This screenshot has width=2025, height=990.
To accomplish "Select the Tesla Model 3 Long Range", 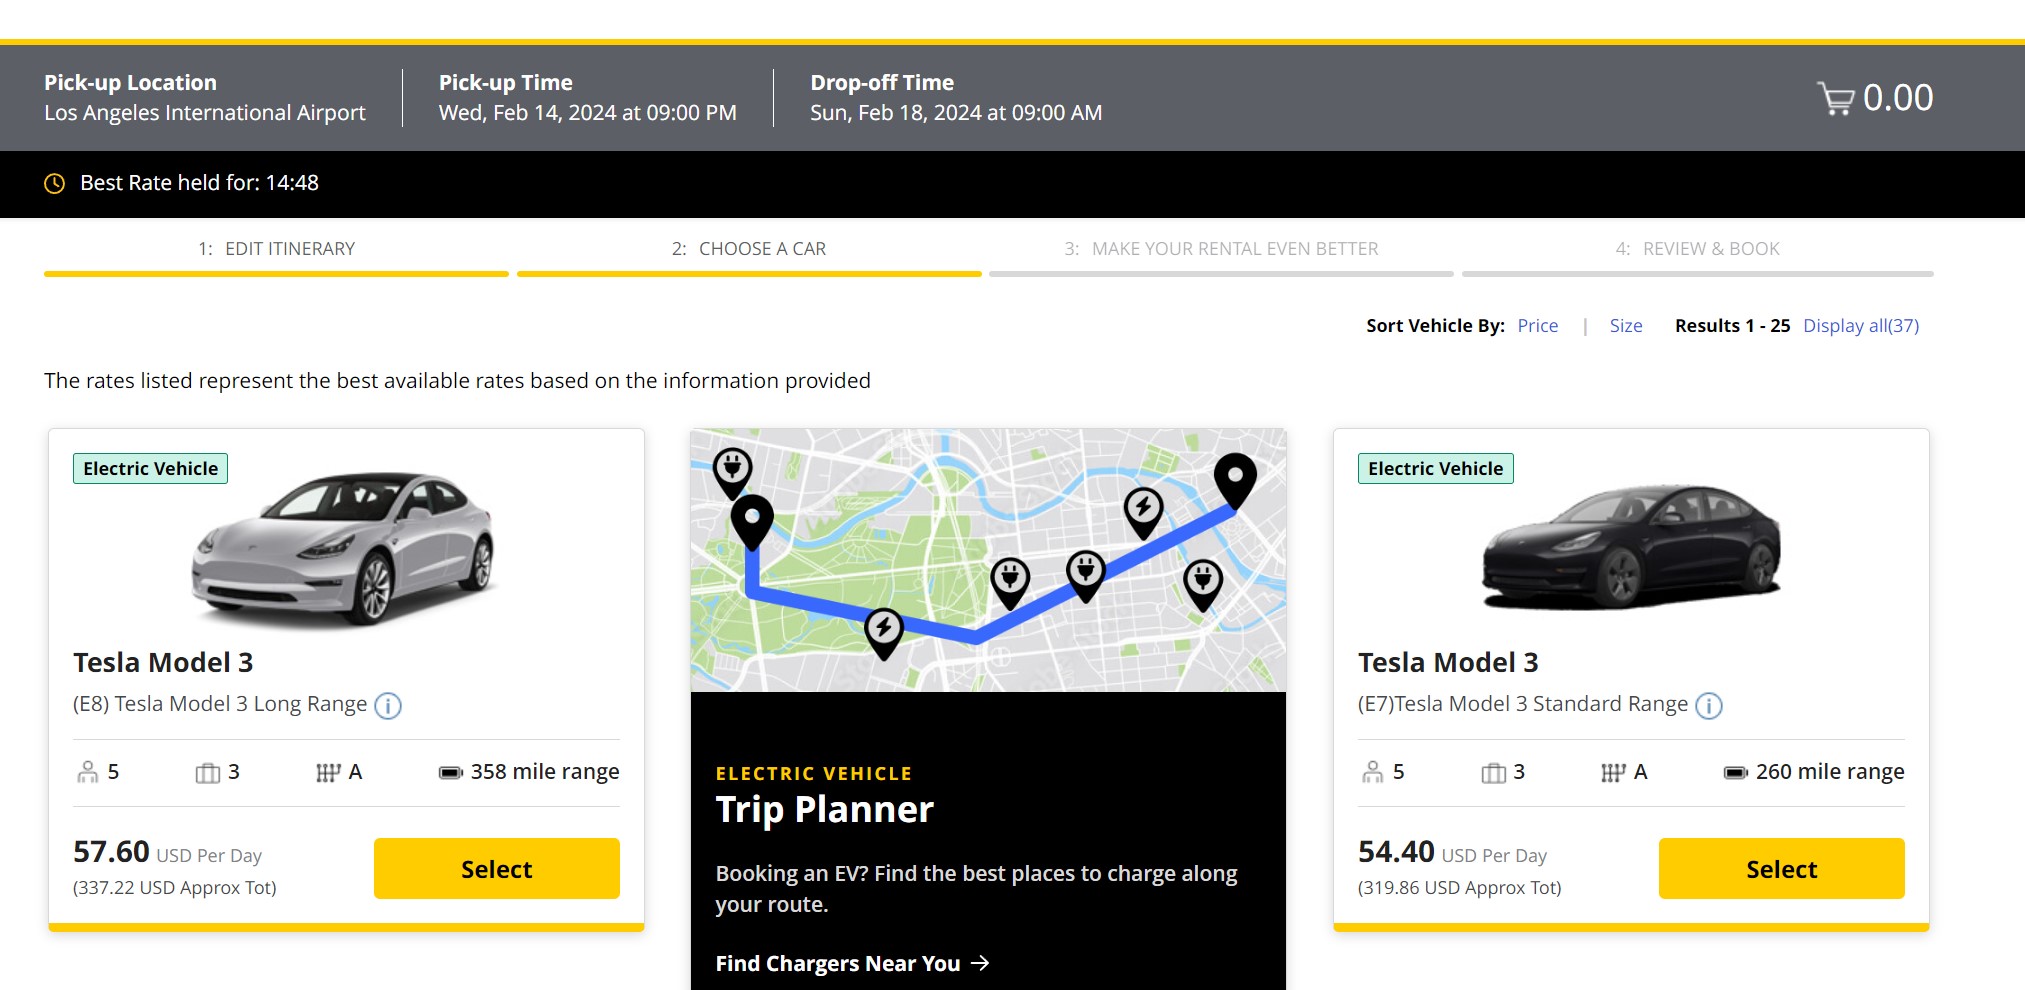I will click(x=496, y=868).
